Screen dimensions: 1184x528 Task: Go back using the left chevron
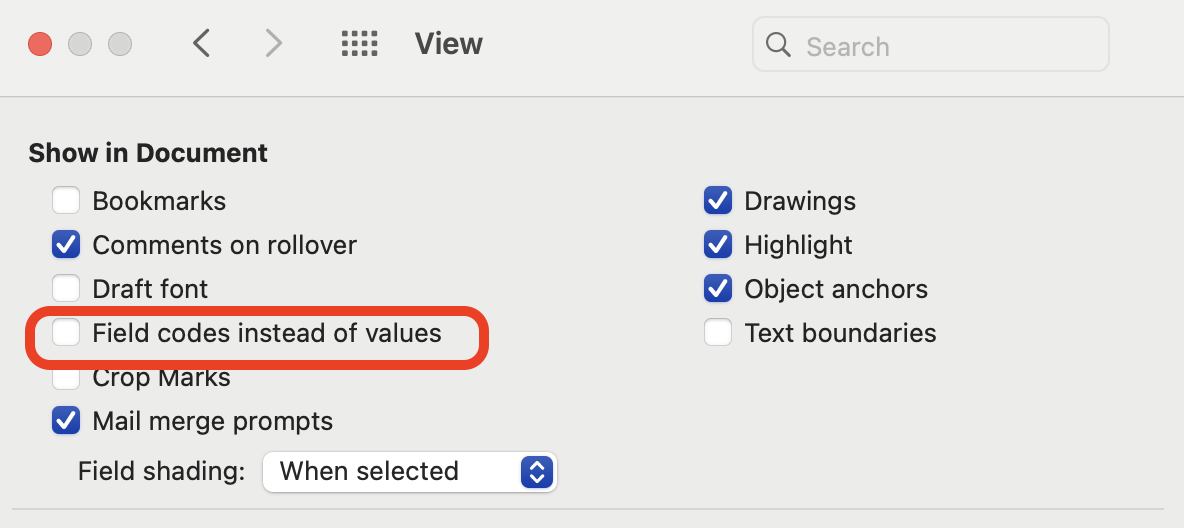pos(202,44)
